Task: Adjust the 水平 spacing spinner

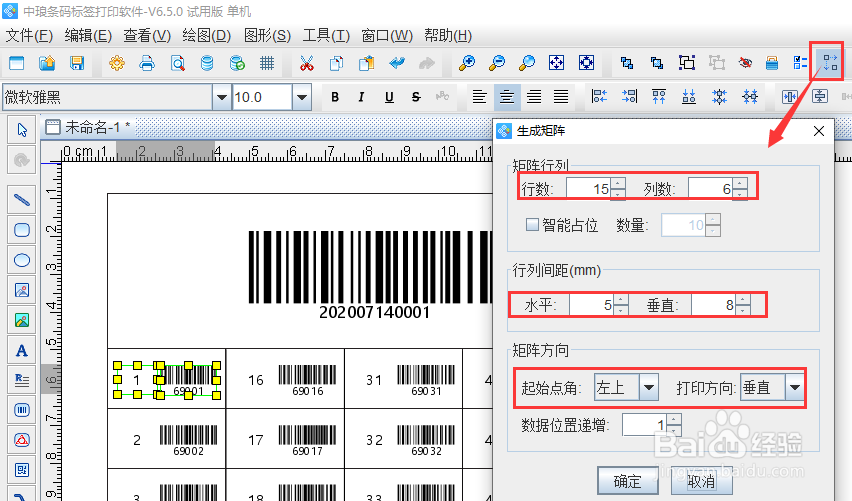Action: (621, 305)
